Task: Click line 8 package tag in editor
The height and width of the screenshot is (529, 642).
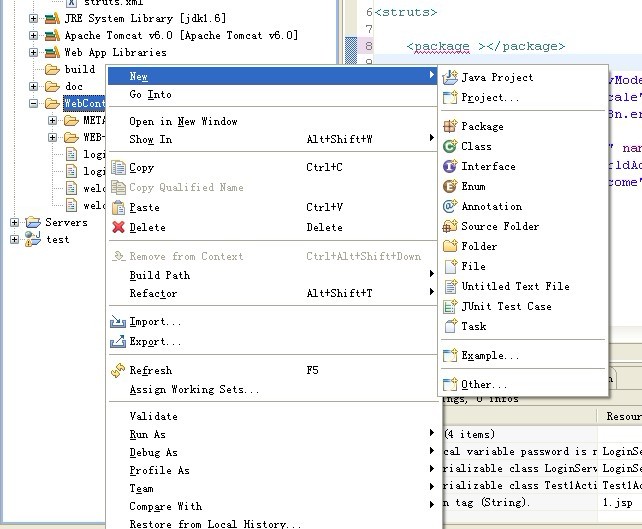Action: point(486,46)
